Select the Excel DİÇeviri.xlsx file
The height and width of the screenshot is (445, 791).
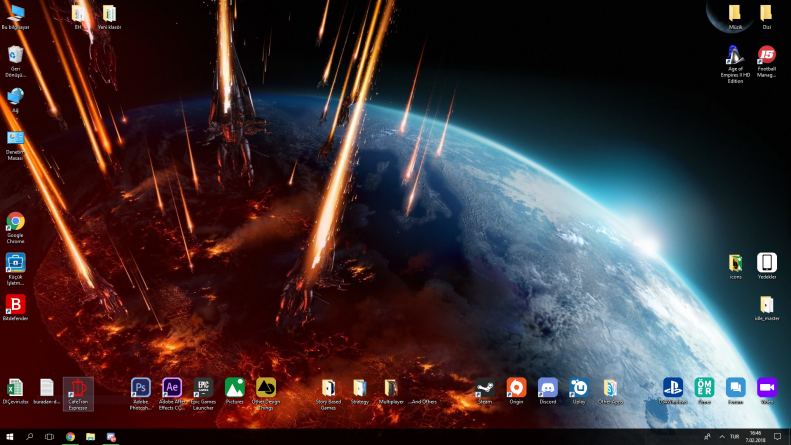(x=15, y=391)
